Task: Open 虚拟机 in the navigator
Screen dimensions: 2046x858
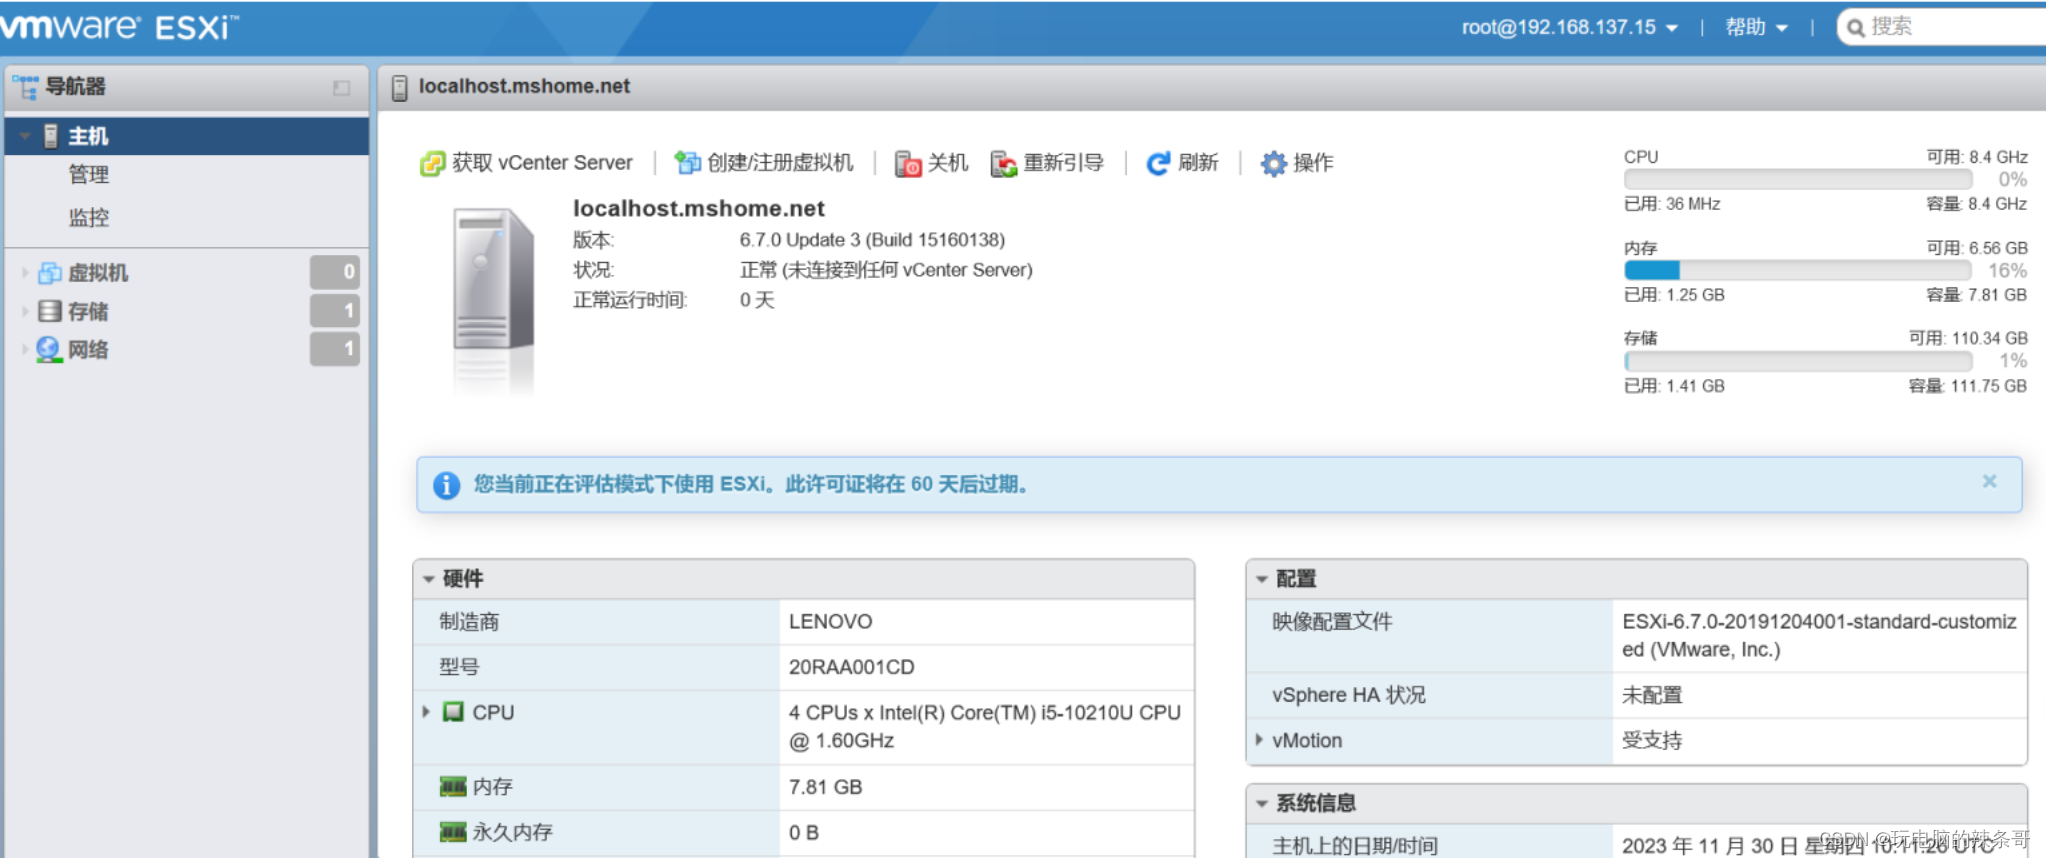Action: [98, 273]
